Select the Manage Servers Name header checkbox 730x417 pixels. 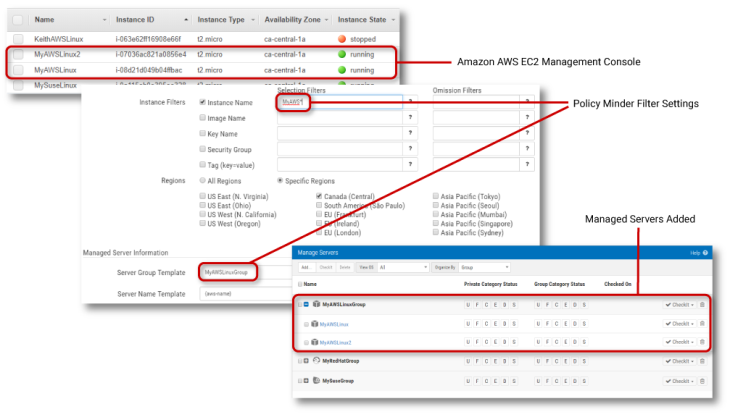300,284
